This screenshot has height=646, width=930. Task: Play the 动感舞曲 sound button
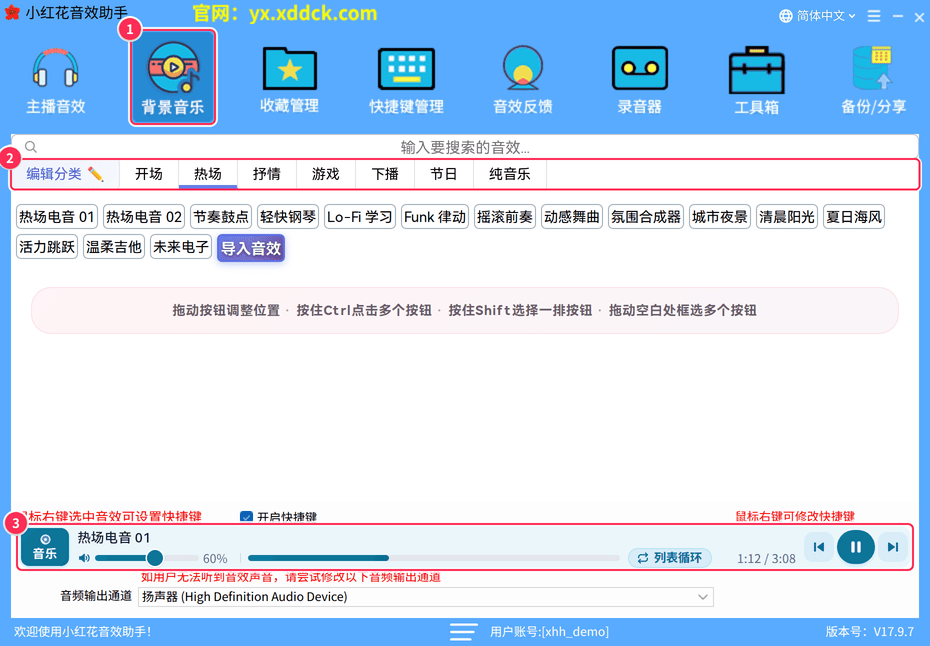tap(572, 217)
